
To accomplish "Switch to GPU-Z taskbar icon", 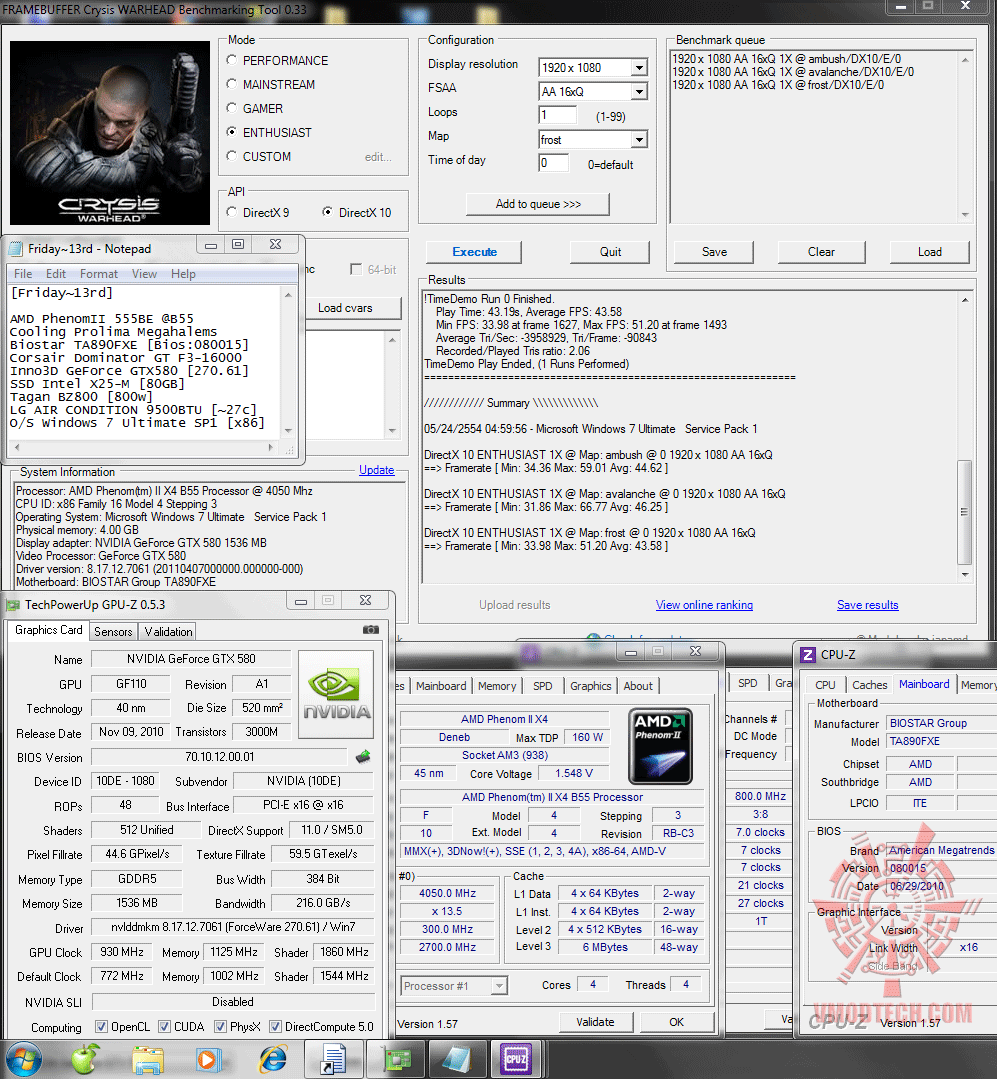I will [398, 1059].
